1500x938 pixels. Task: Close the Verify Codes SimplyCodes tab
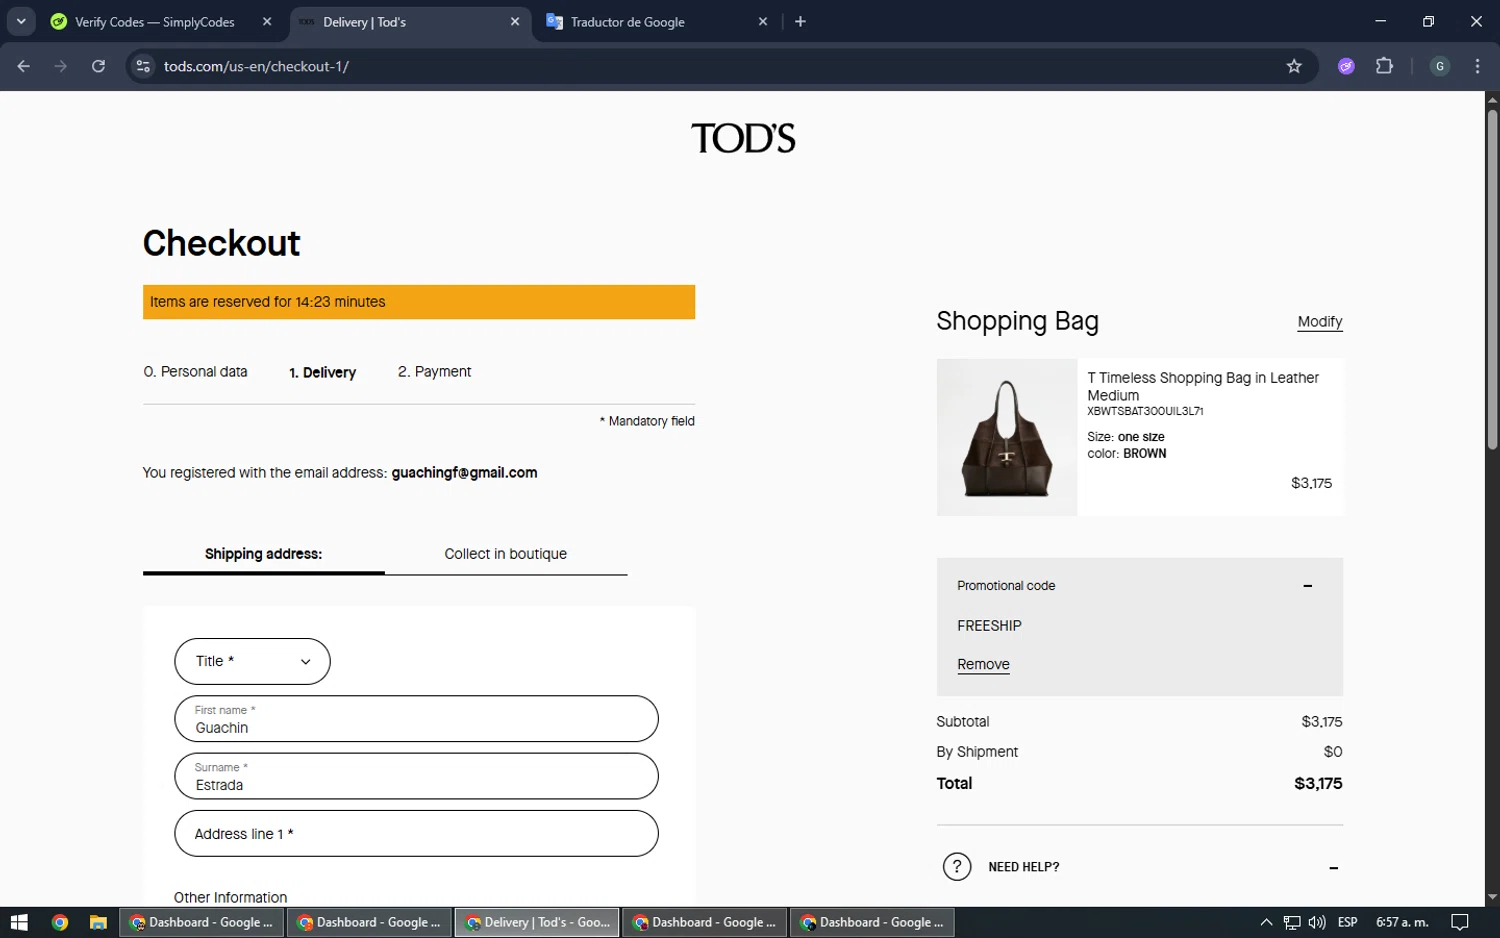pyautogui.click(x=267, y=21)
